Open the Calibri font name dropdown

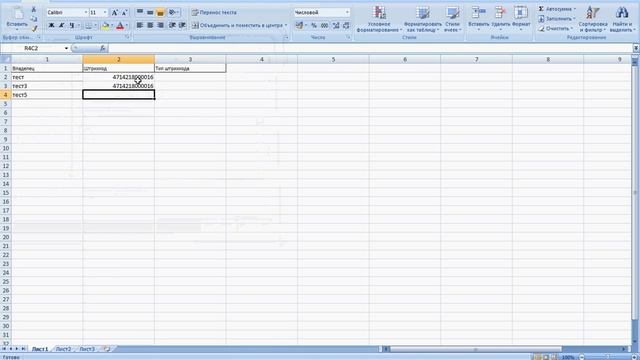[86, 13]
